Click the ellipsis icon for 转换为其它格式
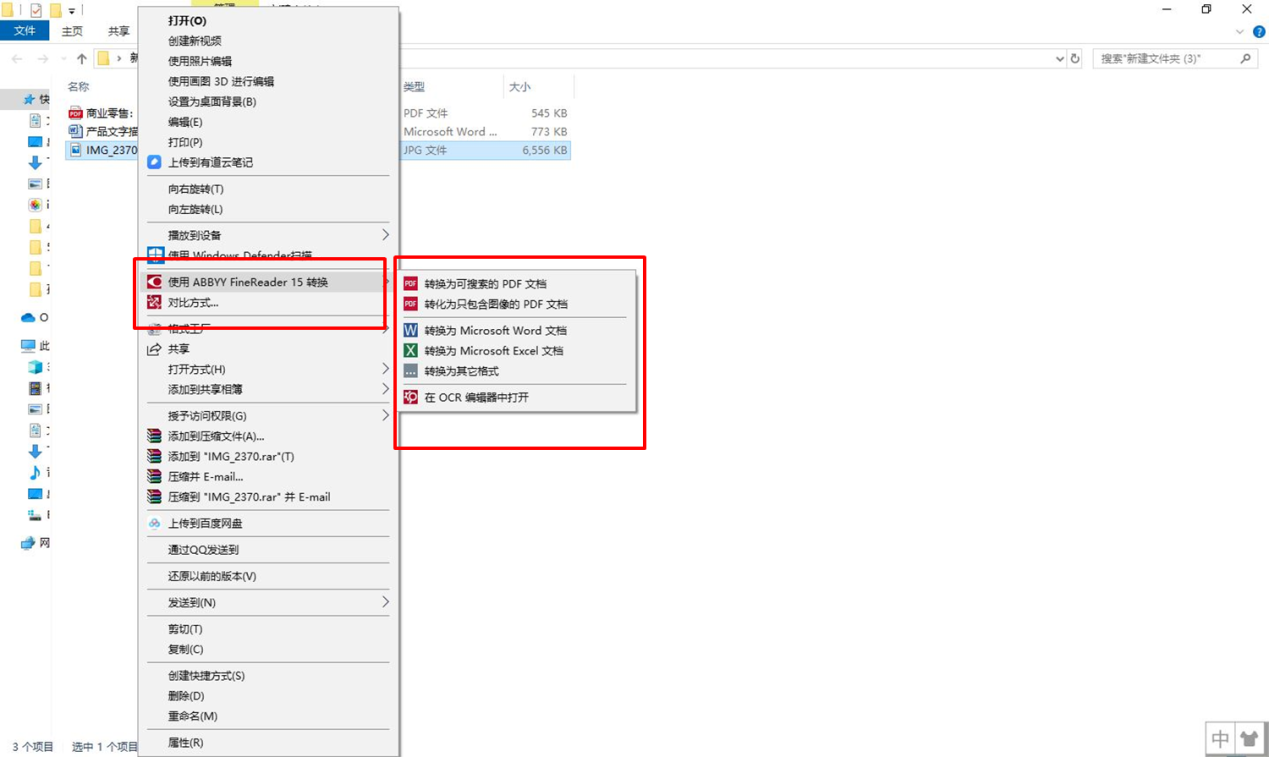 click(410, 371)
